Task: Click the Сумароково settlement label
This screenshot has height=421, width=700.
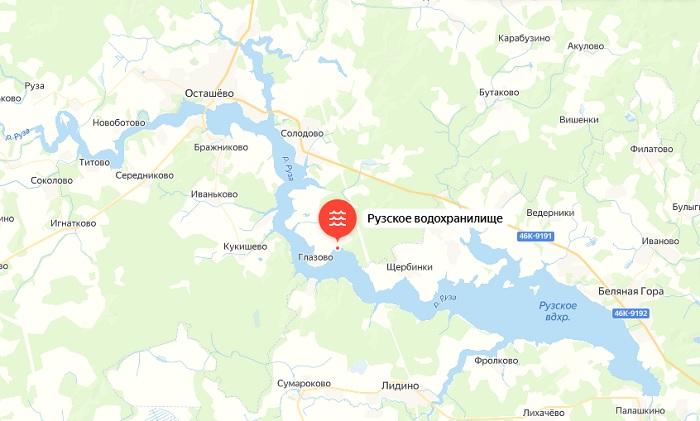Action: (304, 383)
